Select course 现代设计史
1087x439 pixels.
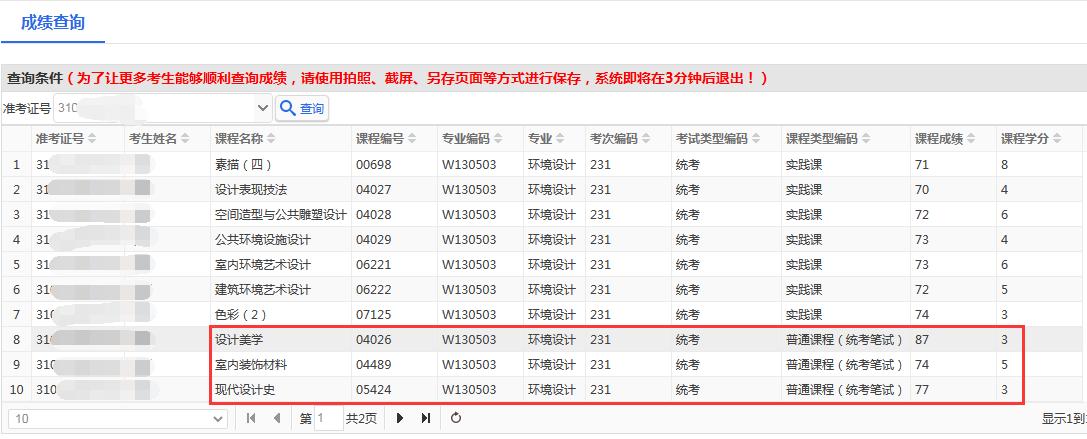(x=245, y=390)
